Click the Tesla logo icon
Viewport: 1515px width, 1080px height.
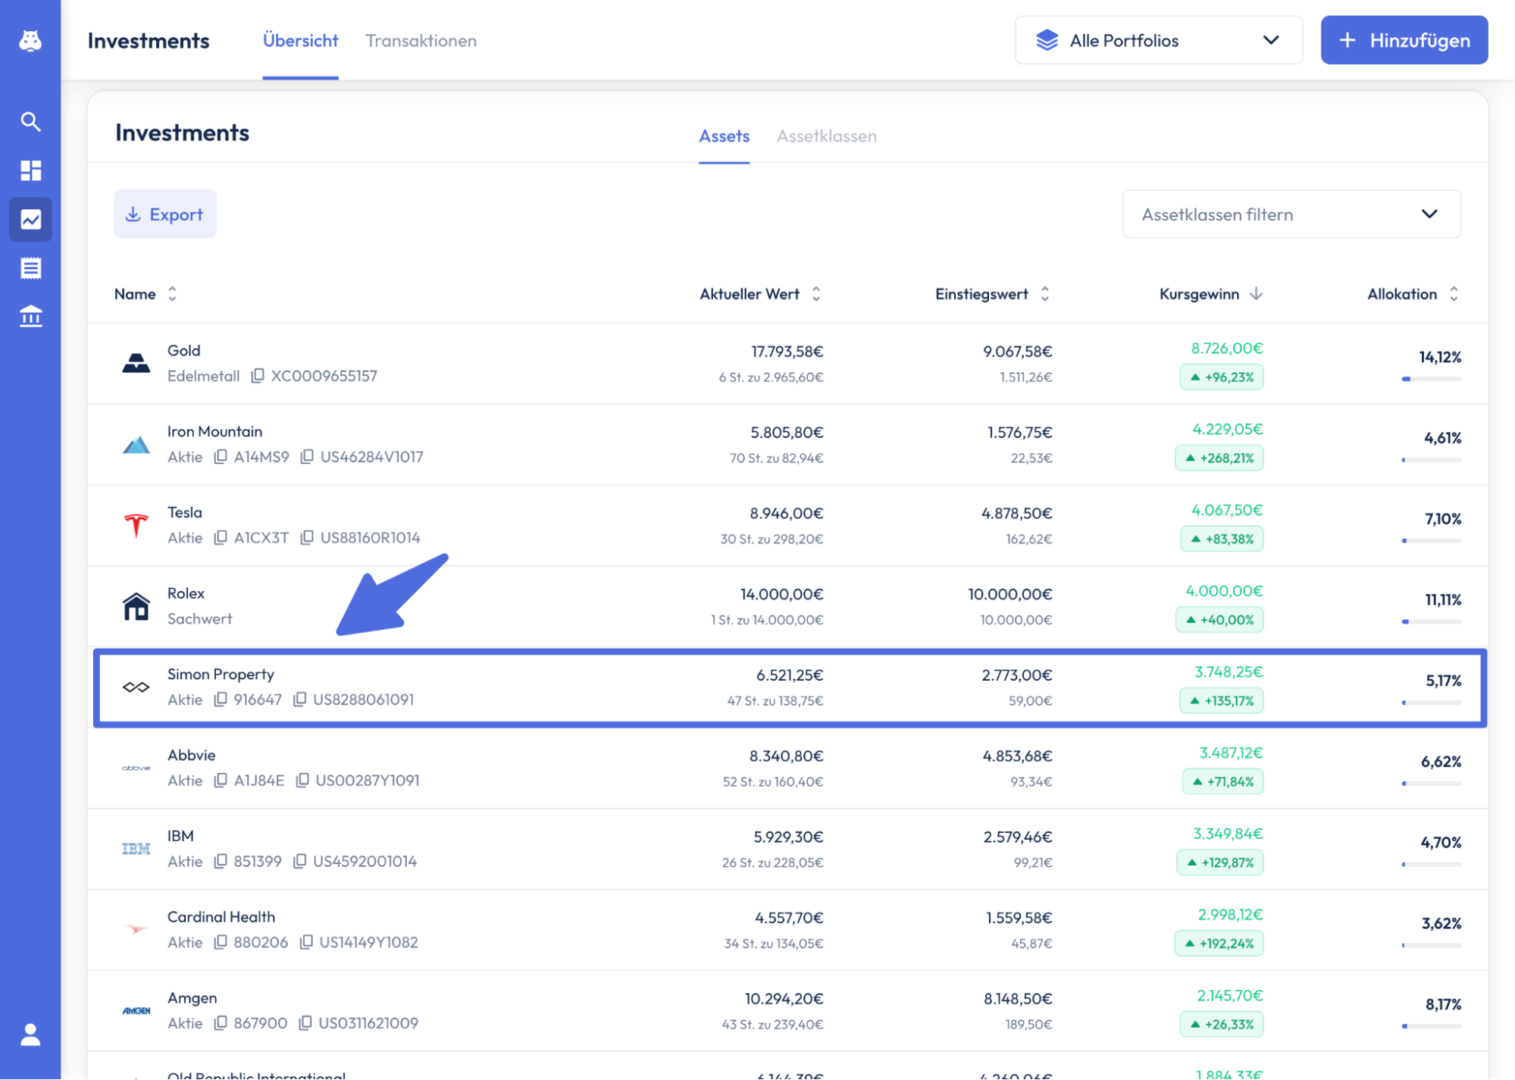coord(136,525)
